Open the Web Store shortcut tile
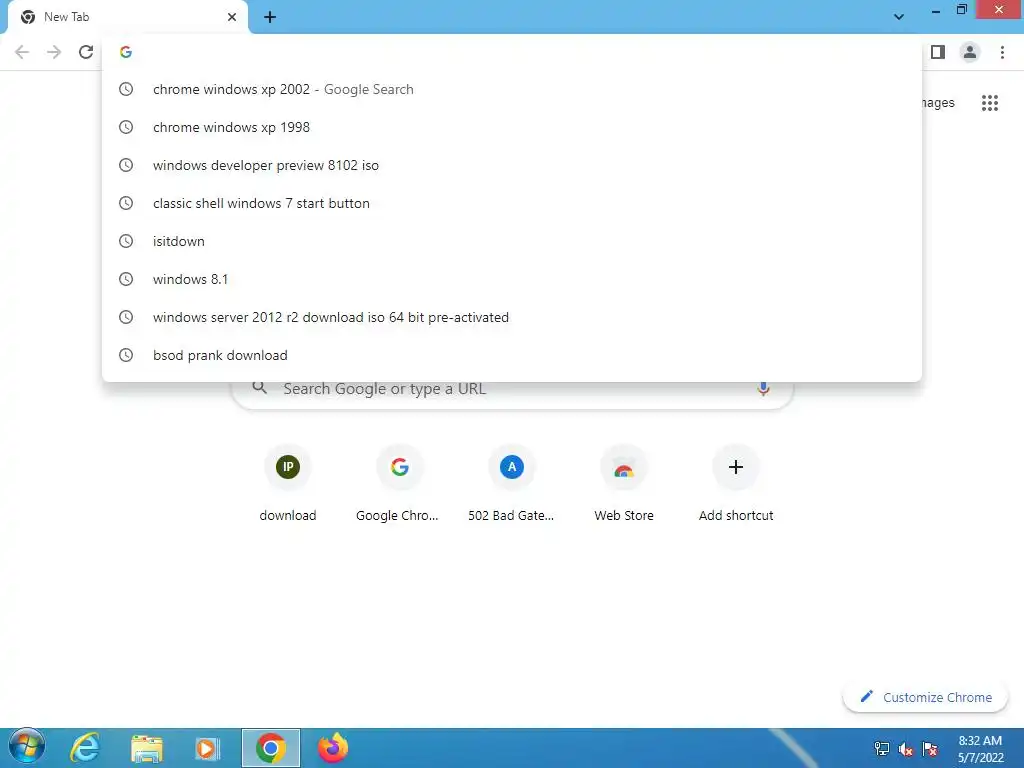Screen dimensions: 1024x768 [624, 484]
